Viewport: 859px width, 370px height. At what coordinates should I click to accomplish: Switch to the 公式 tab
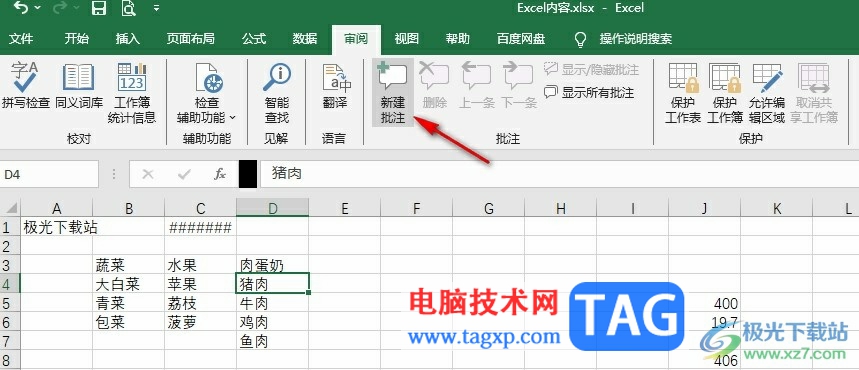point(254,39)
